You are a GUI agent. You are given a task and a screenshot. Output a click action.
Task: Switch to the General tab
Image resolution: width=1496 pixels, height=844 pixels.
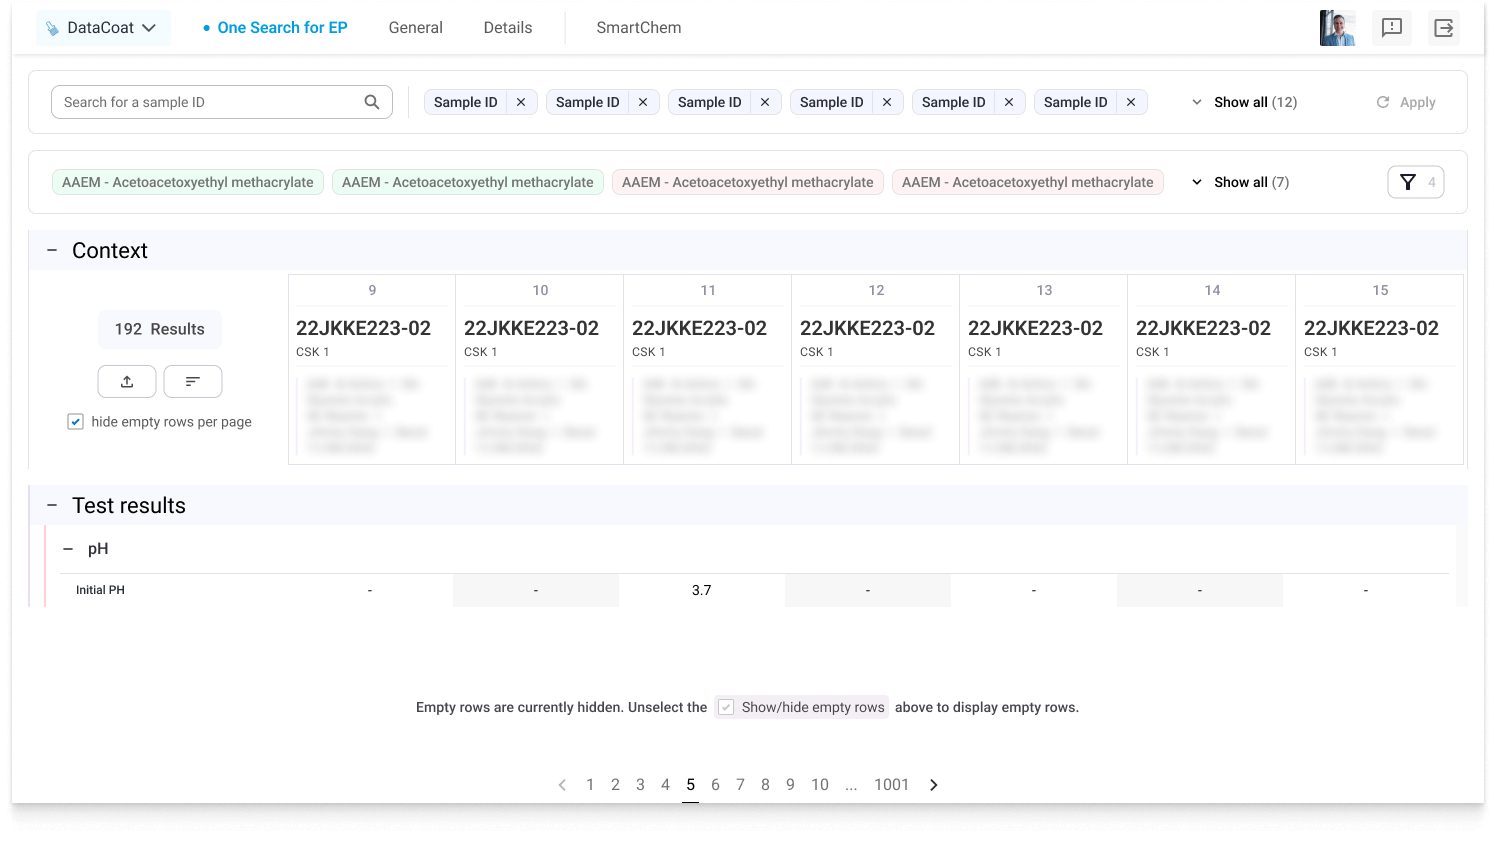pyautogui.click(x=415, y=28)
